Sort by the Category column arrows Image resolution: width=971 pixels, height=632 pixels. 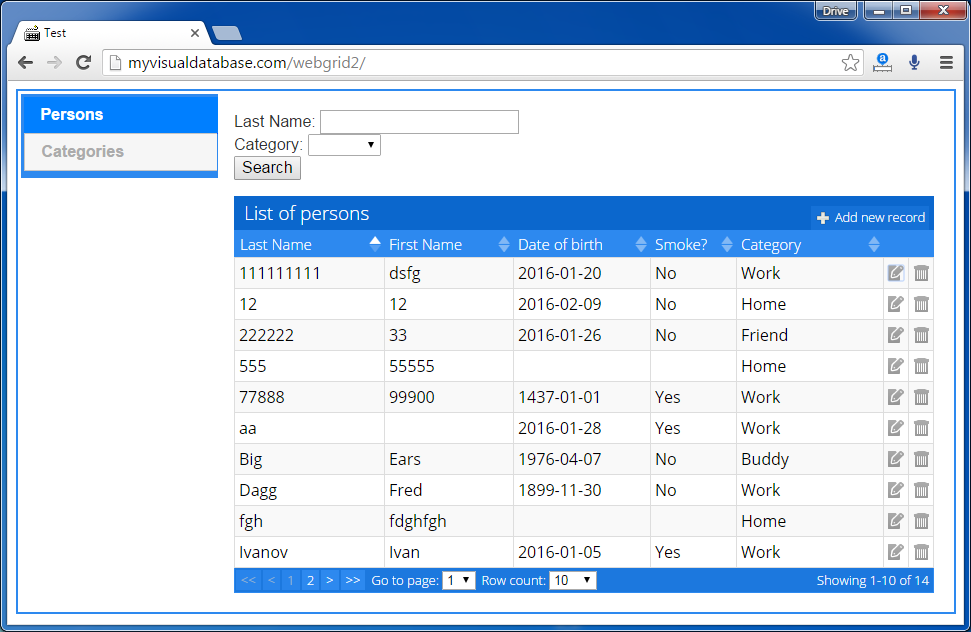pyautogui.click(x=874, y=244)
